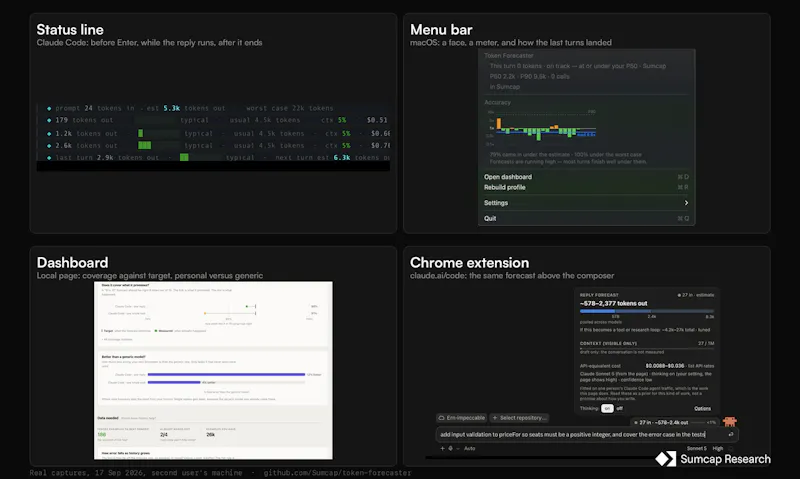Viewport: 800px width, 479px height.
Task: Expand Settings submenu chevron arrow
Action: click(686, 203)
